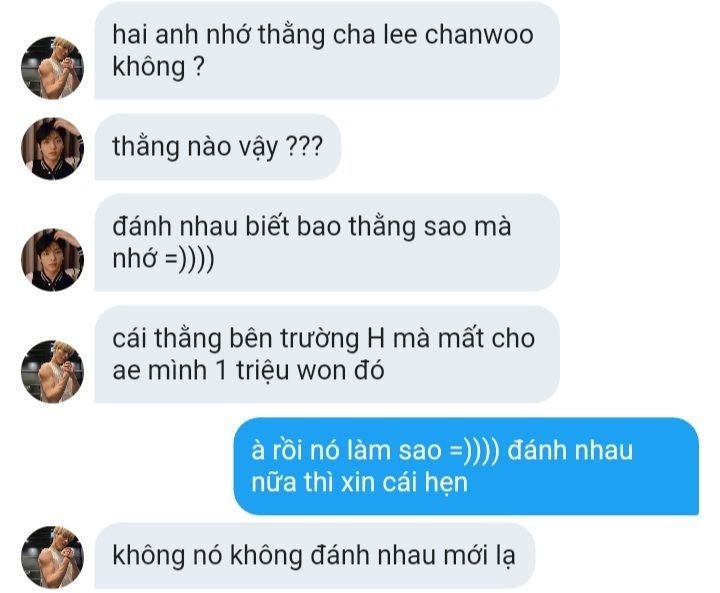
Task: Click 'không ?' on first message's second line
Action: coord(158,67)
